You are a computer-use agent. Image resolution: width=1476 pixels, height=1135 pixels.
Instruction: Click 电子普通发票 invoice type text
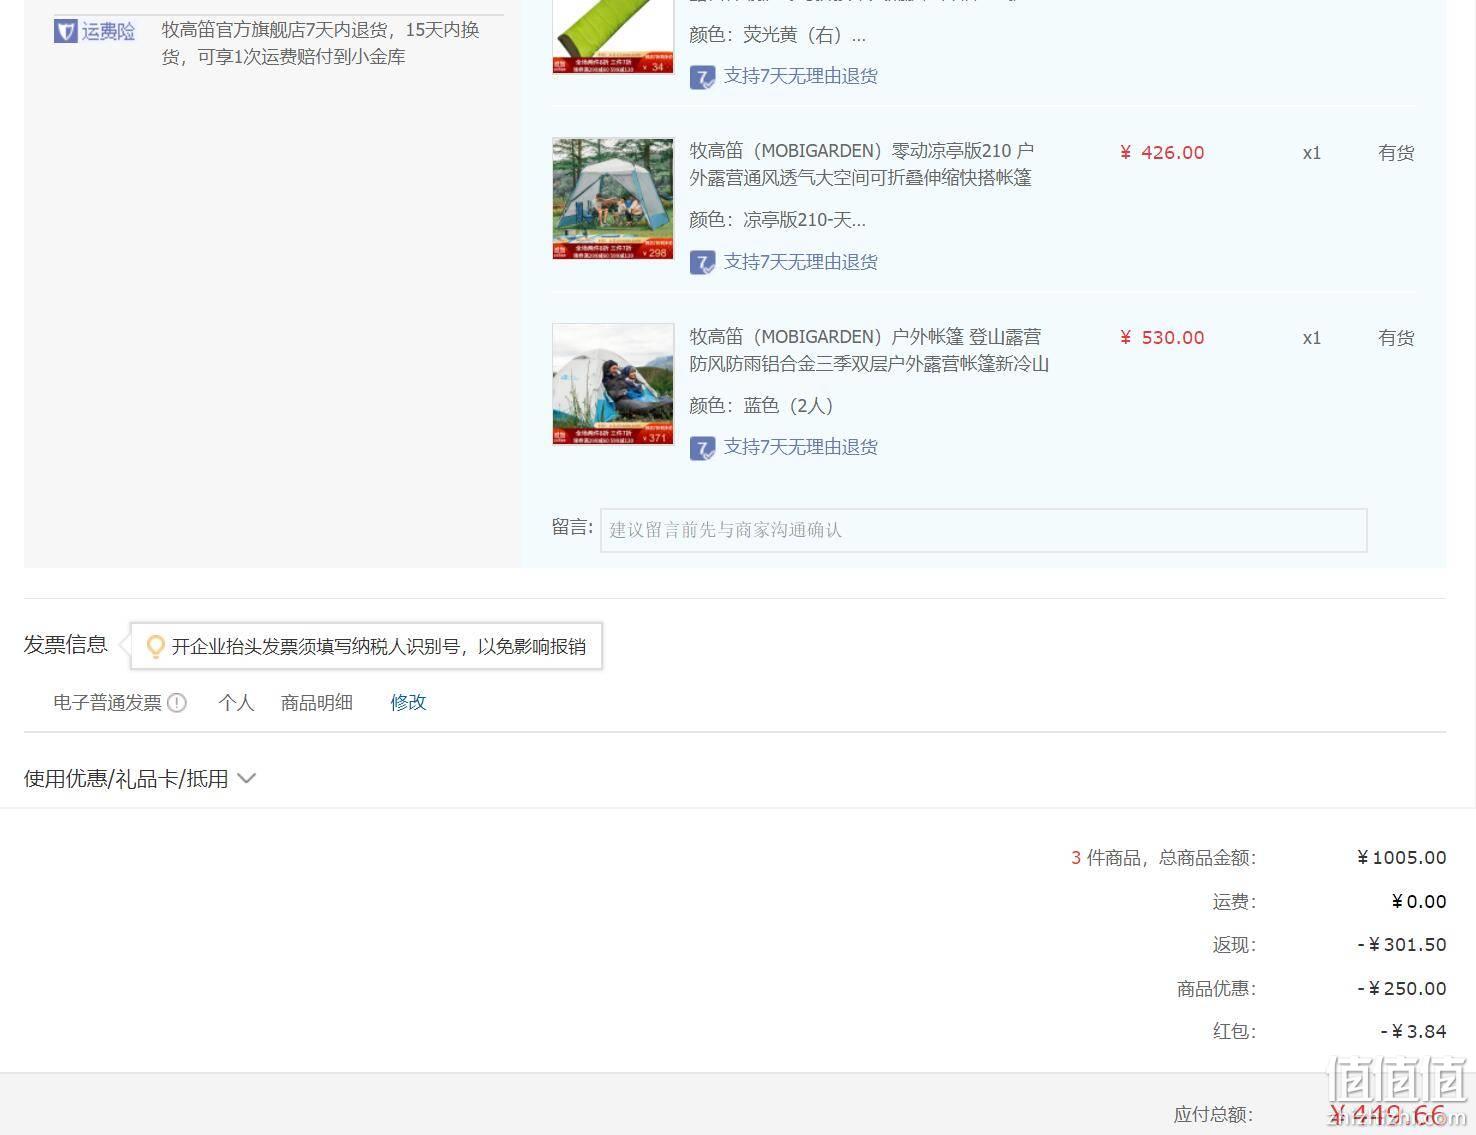click(x=108, y=703)
